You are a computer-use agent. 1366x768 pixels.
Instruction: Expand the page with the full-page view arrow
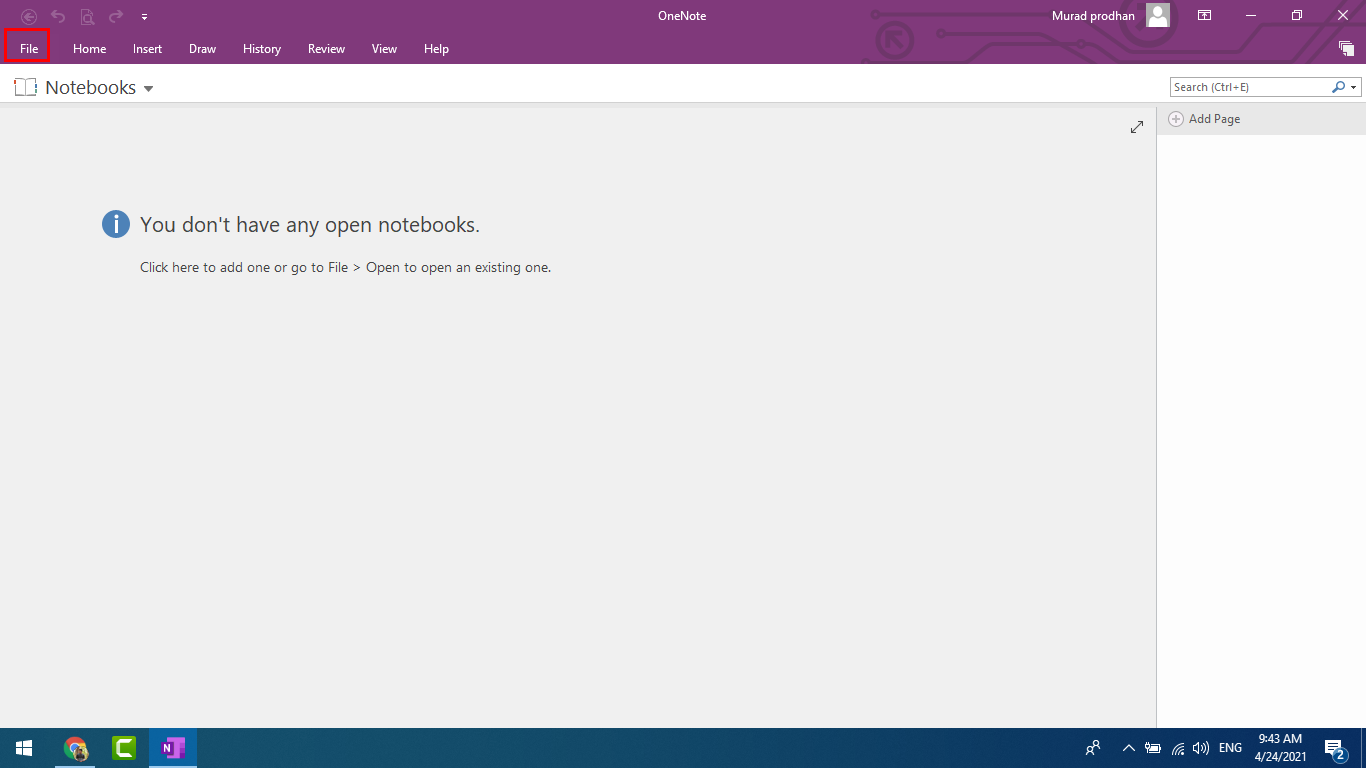click(1136, 127)
